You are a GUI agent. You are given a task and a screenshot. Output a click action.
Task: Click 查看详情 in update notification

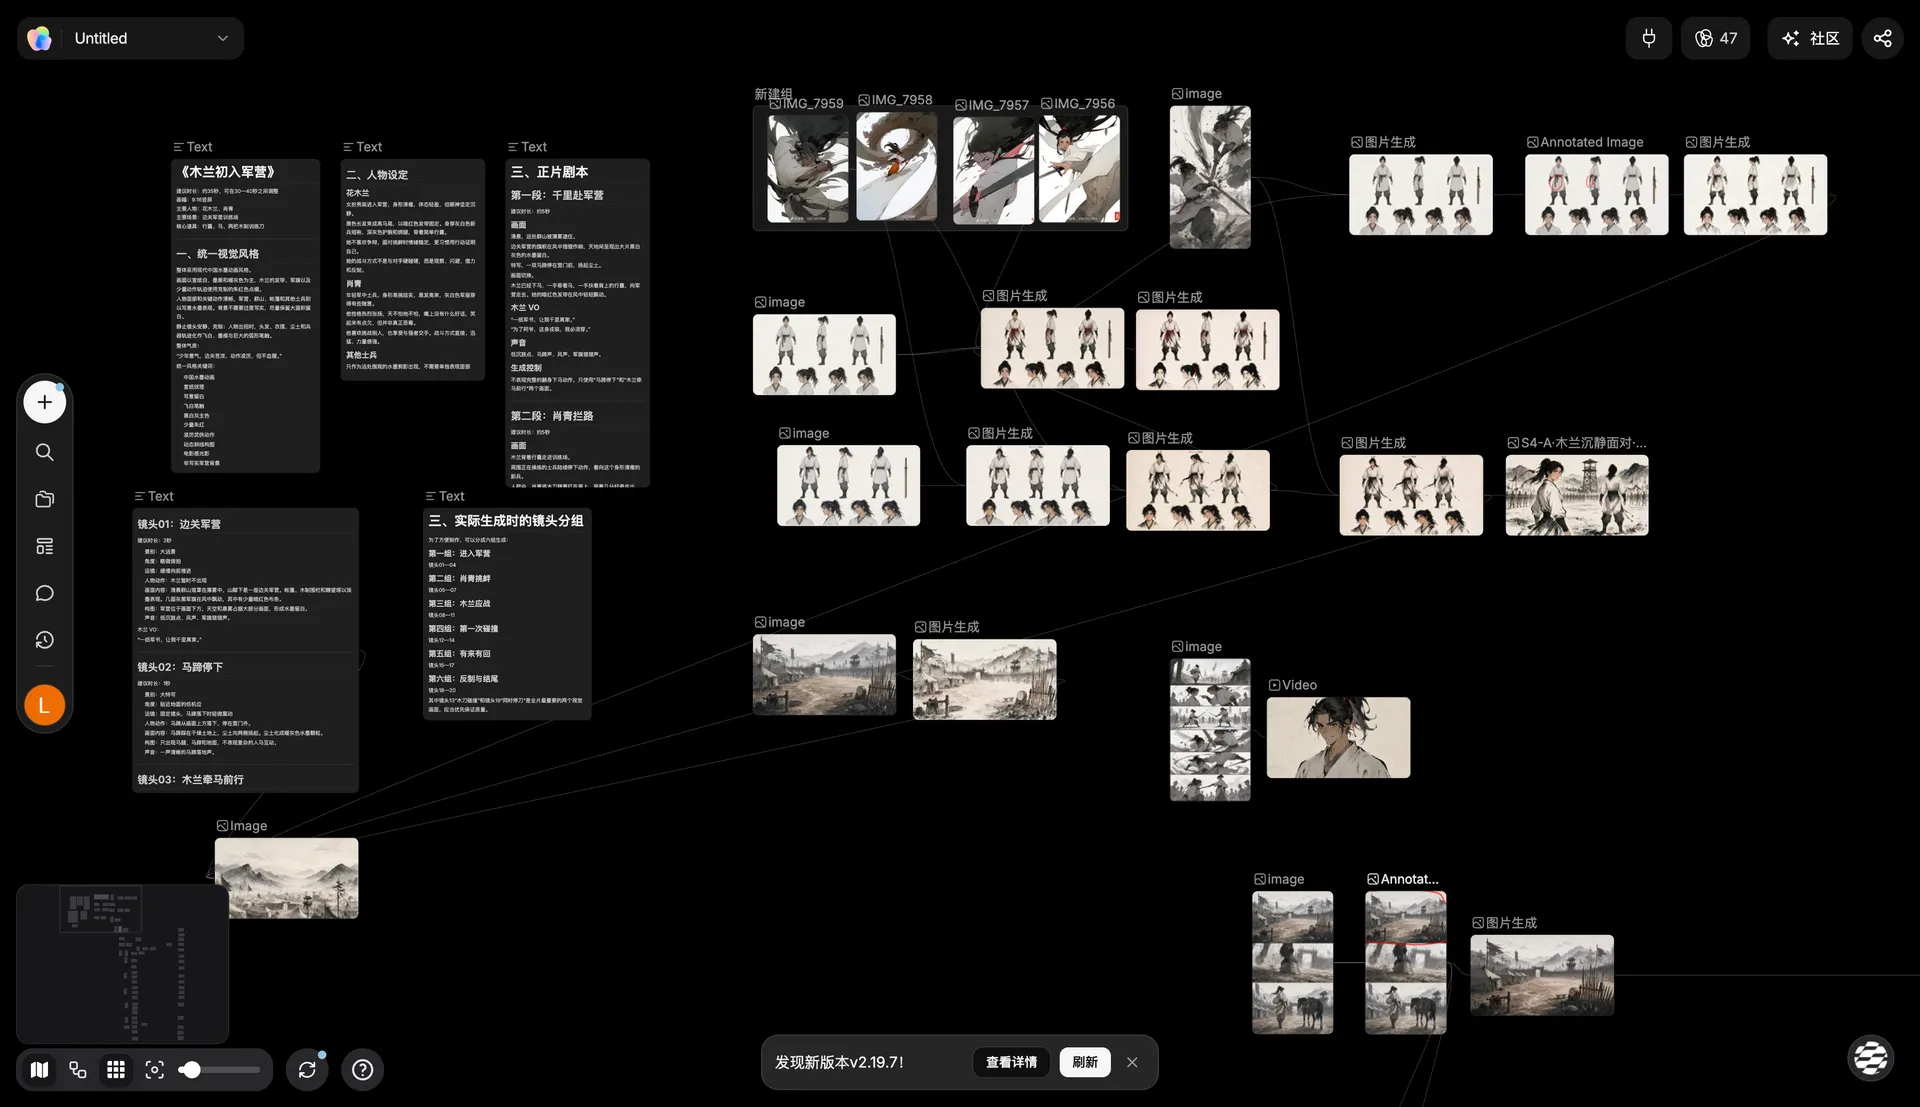click(x=1011, y=1062)
